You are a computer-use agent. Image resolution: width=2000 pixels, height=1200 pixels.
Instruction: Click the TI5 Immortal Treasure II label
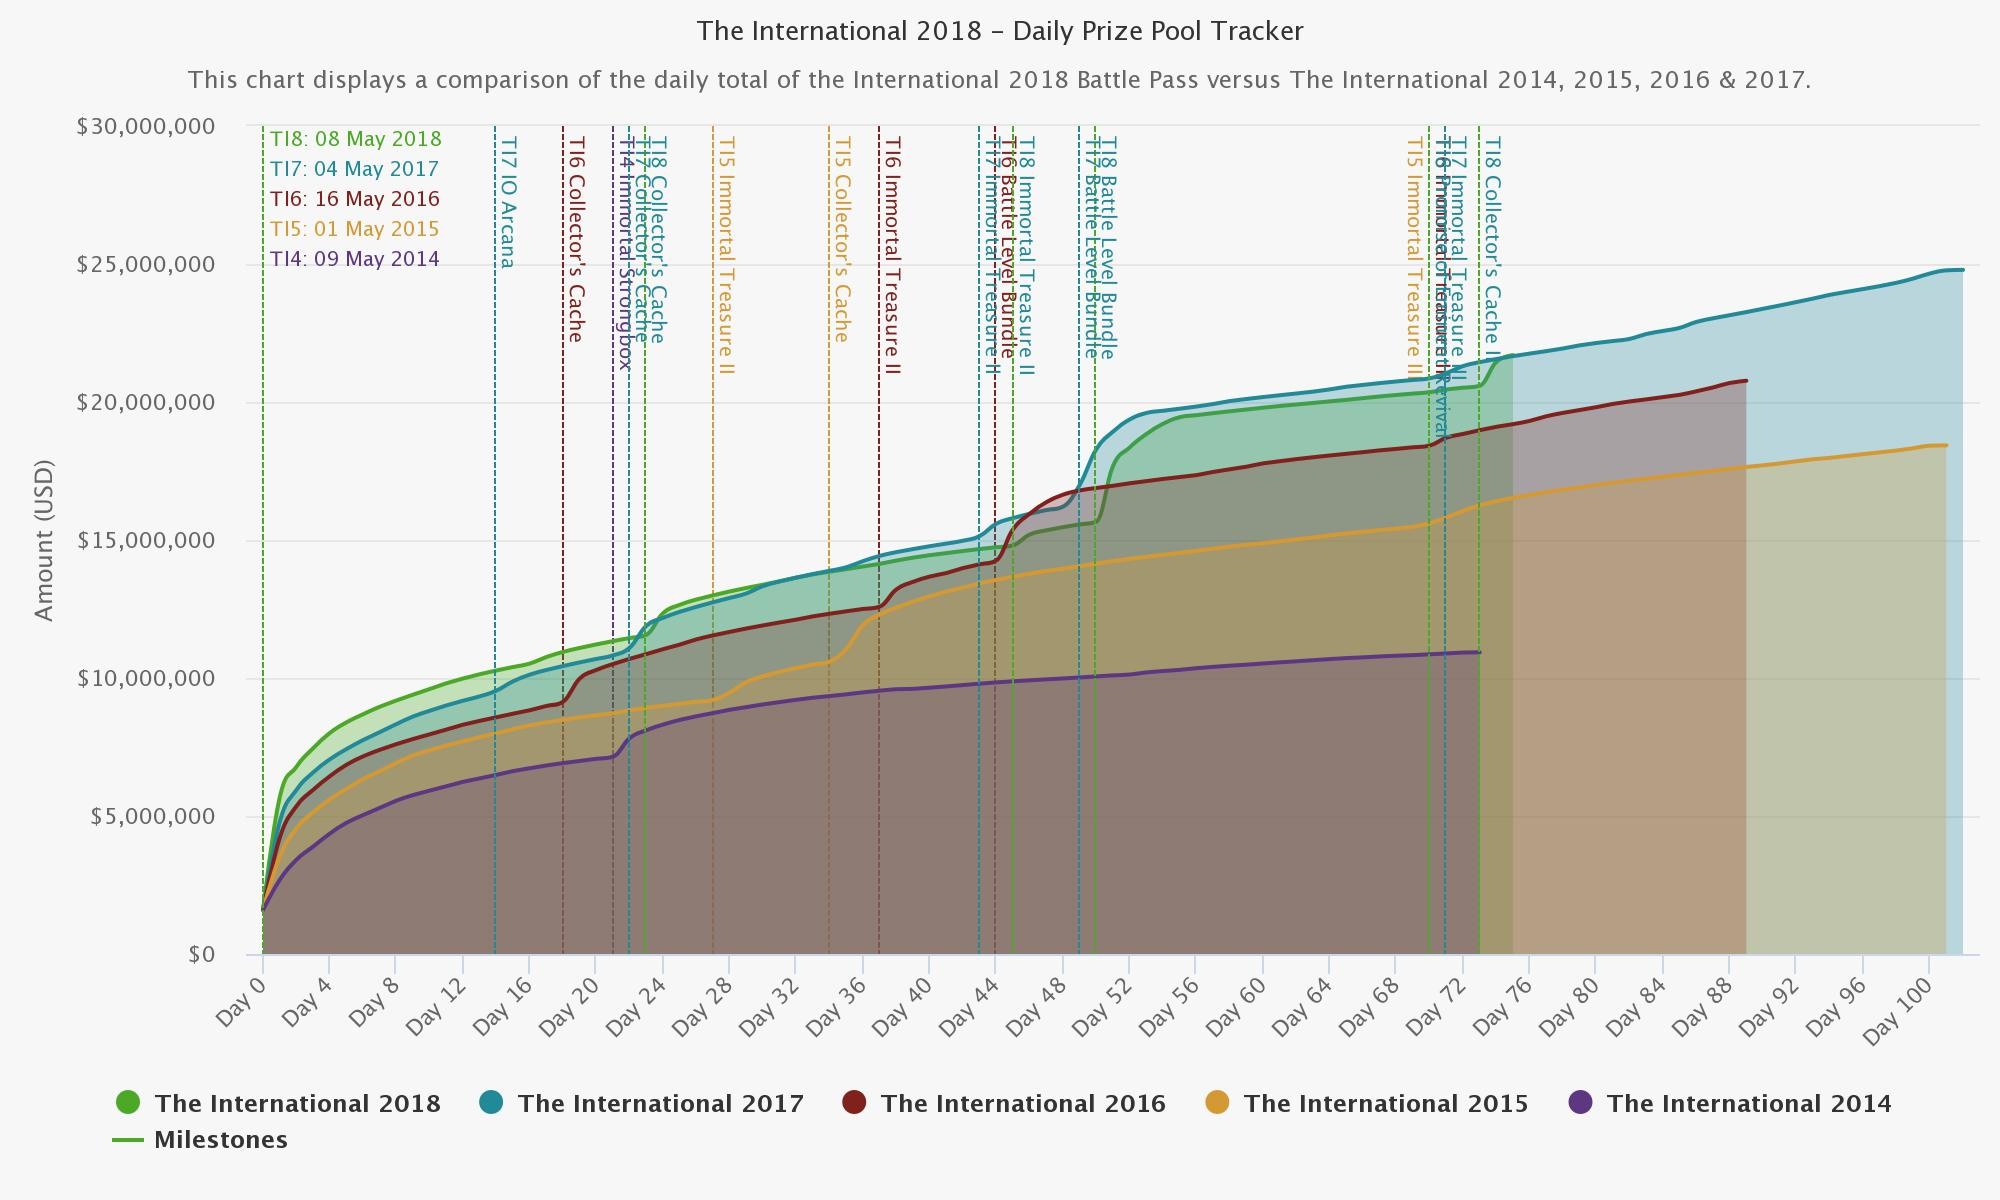tap(726, 256)
